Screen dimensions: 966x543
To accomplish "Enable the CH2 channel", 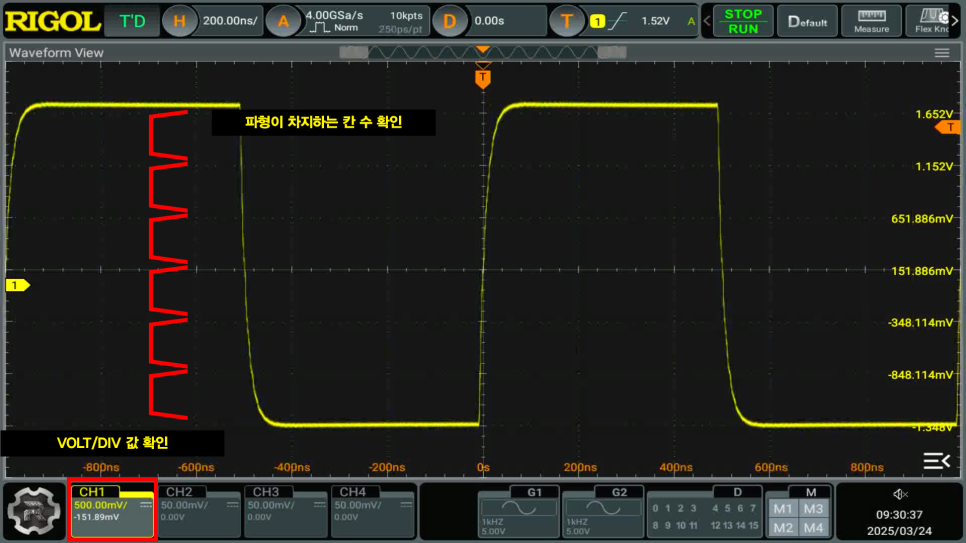I will (x=199, y=511).
